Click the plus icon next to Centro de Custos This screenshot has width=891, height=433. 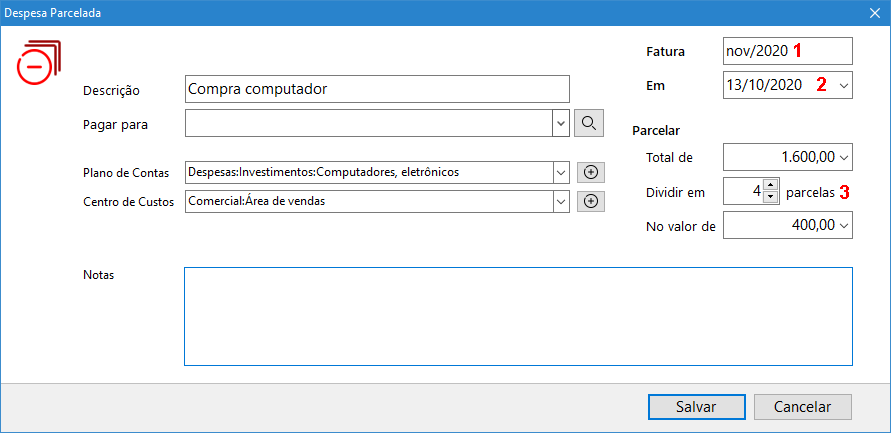590,201
